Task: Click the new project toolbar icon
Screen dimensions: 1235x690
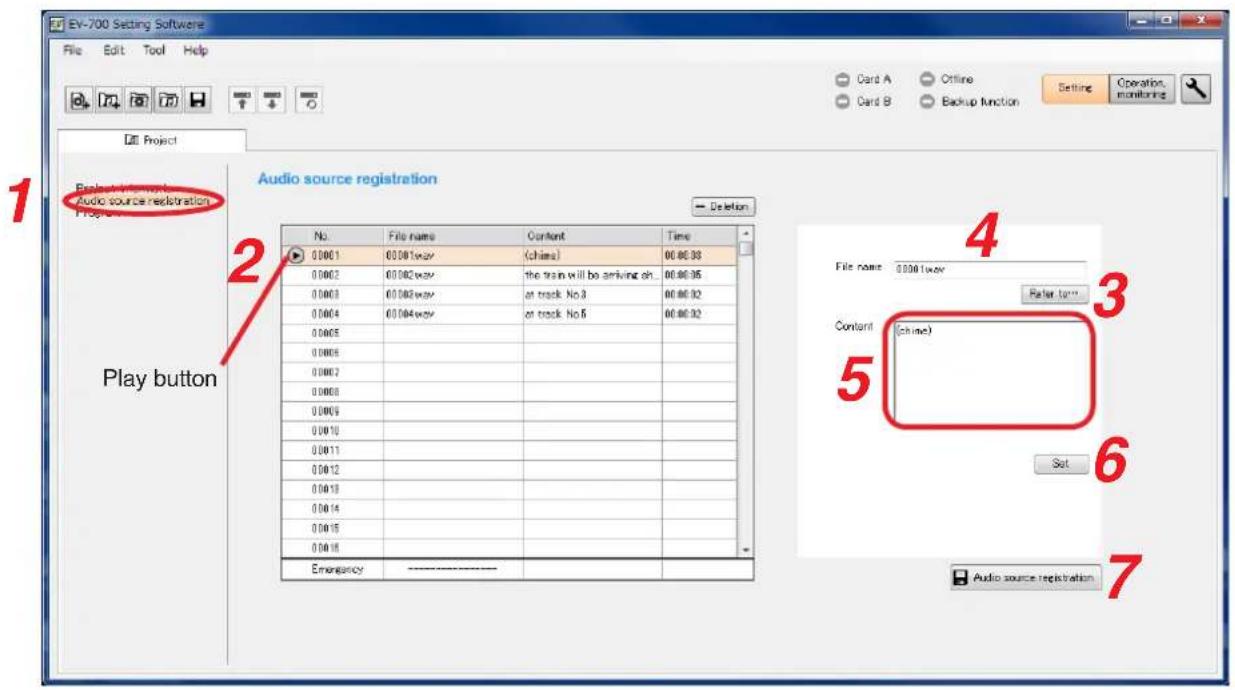Action: click(79, 101)
